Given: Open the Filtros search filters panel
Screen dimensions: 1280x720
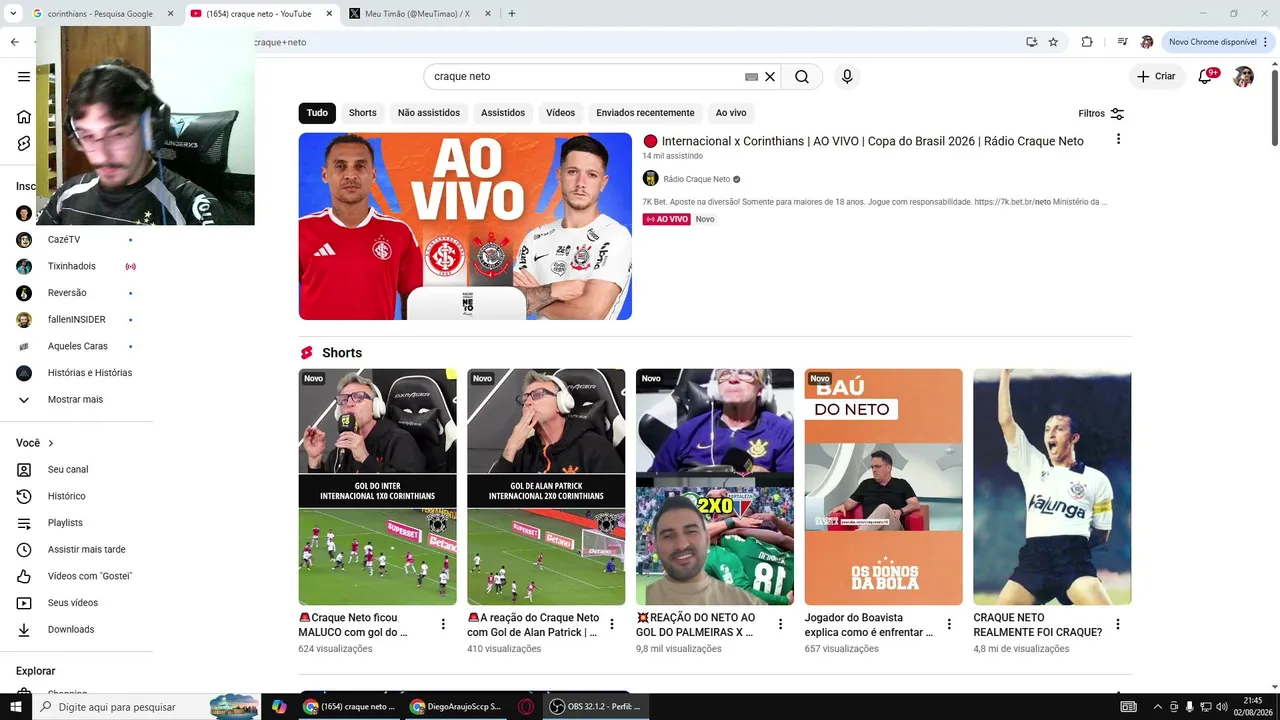Looking at the screenshot, I should pos(1101,114).
